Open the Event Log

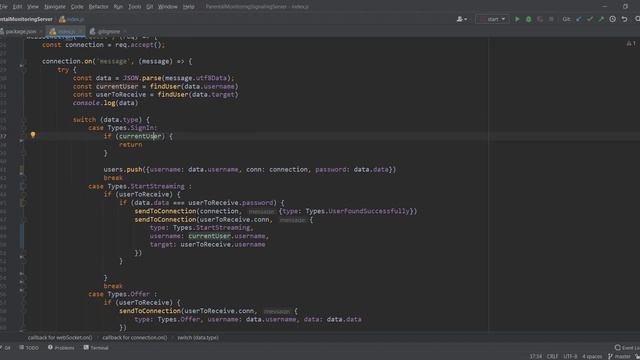point(627,348)
